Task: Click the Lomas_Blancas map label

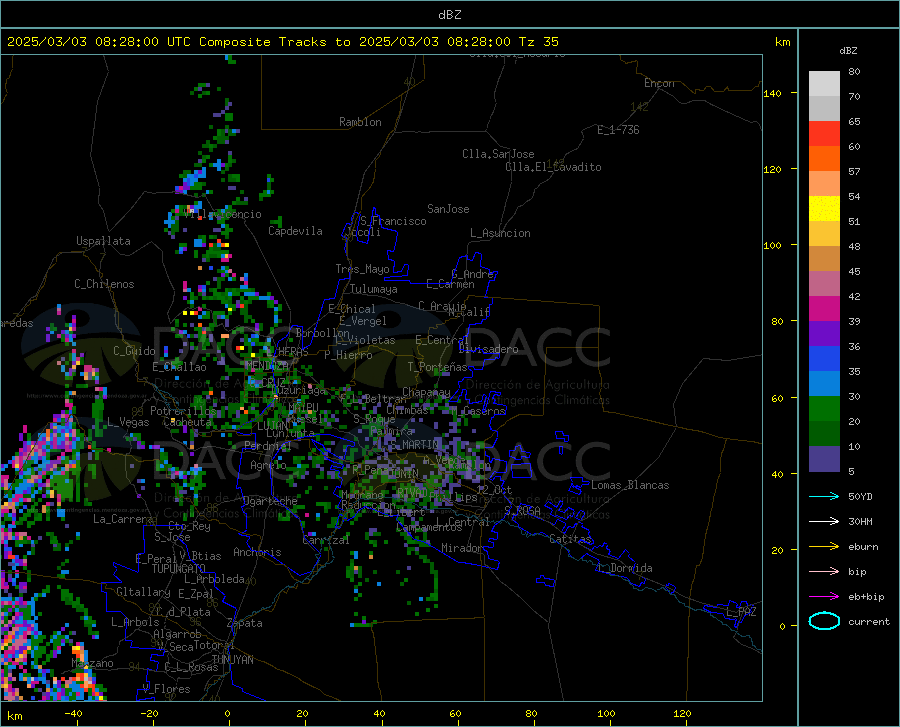Action: 630,485
